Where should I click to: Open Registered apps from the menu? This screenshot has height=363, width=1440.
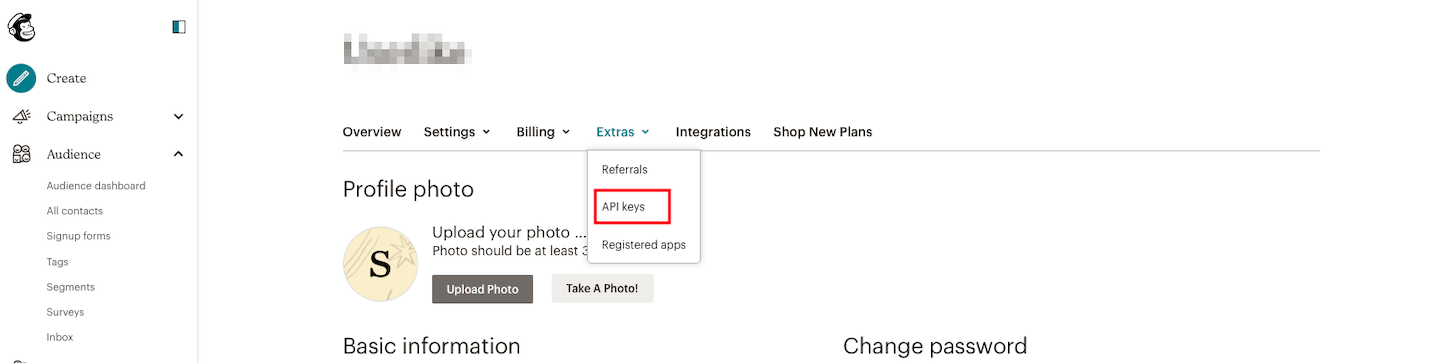[644, 245]
